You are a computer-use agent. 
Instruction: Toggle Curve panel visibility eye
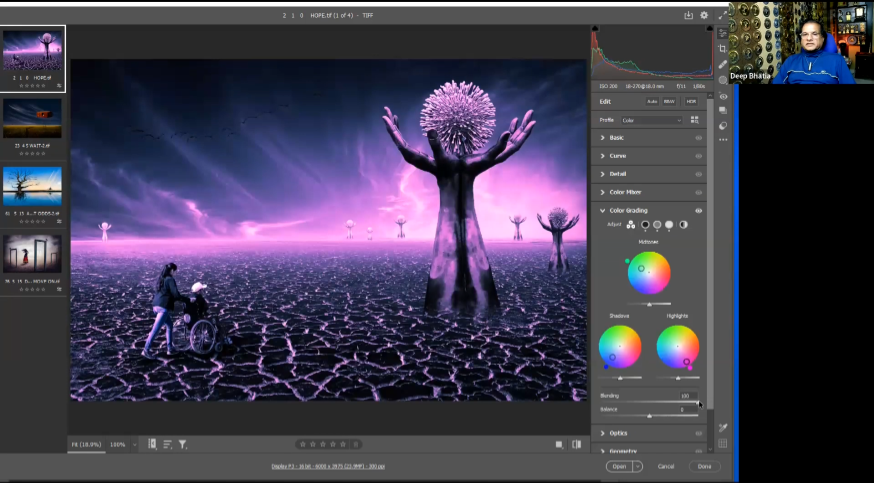pyautogui.click(x=698, y=156)
